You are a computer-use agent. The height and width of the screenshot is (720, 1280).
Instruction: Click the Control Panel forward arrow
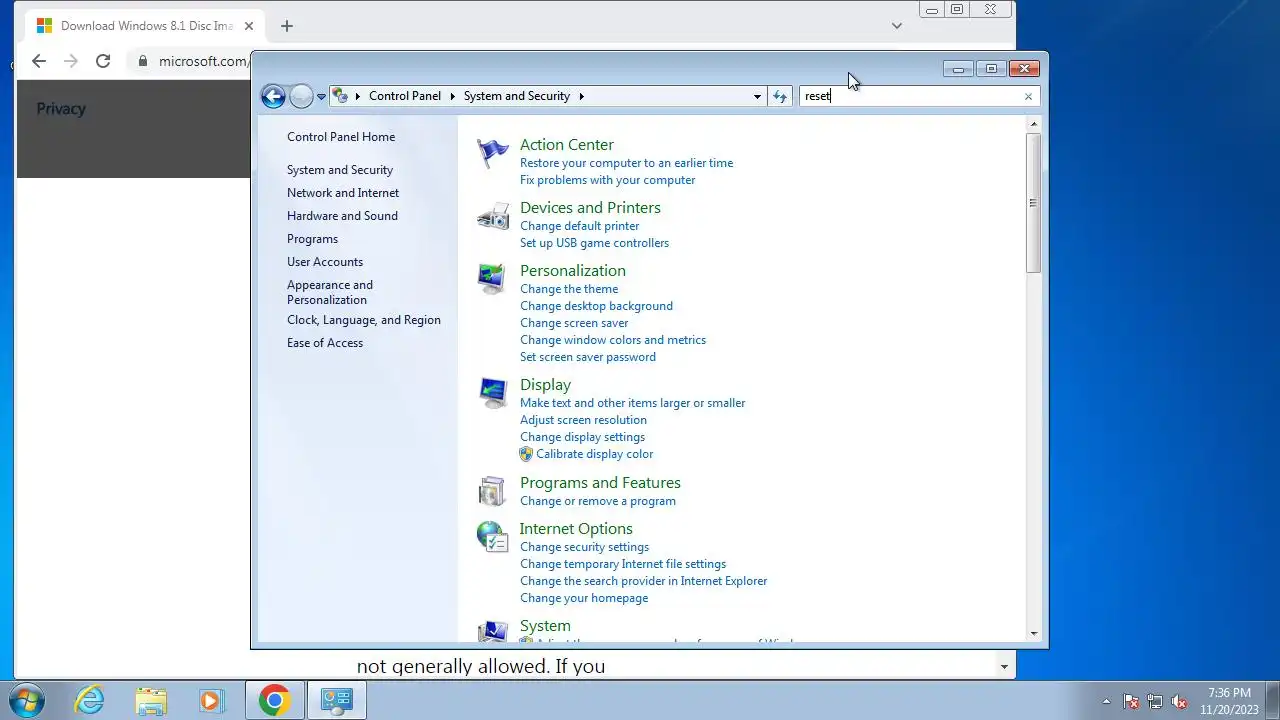pyautogui.click(x=301, y=96)
